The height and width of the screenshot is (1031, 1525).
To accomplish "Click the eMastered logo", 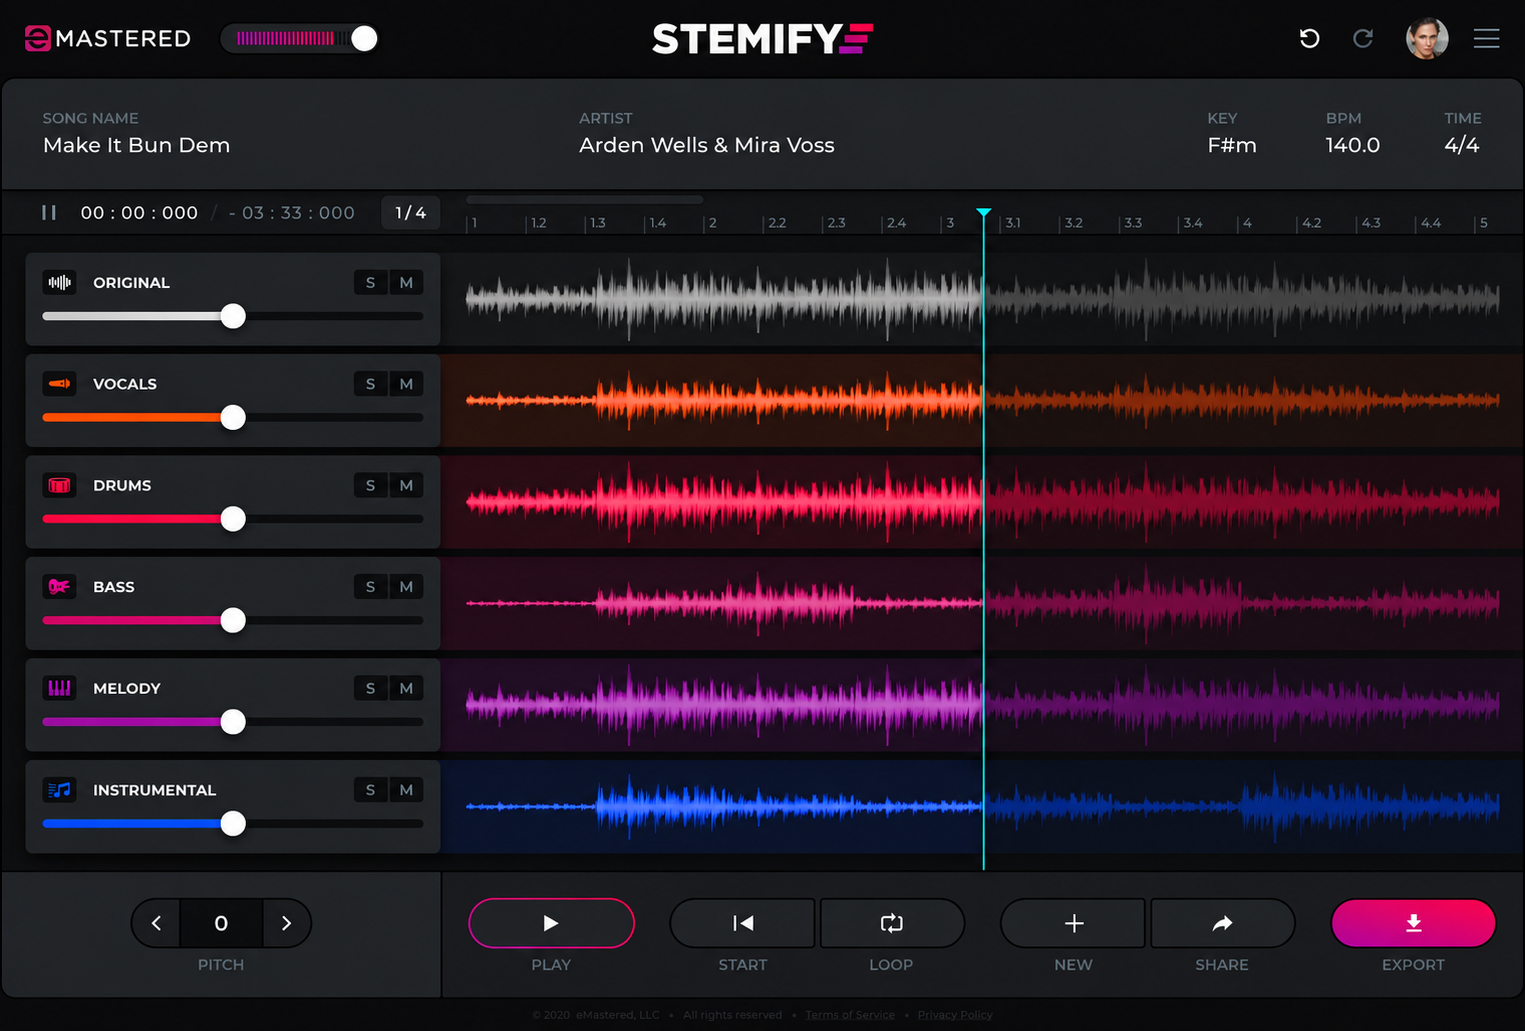I will click(108, 38).
